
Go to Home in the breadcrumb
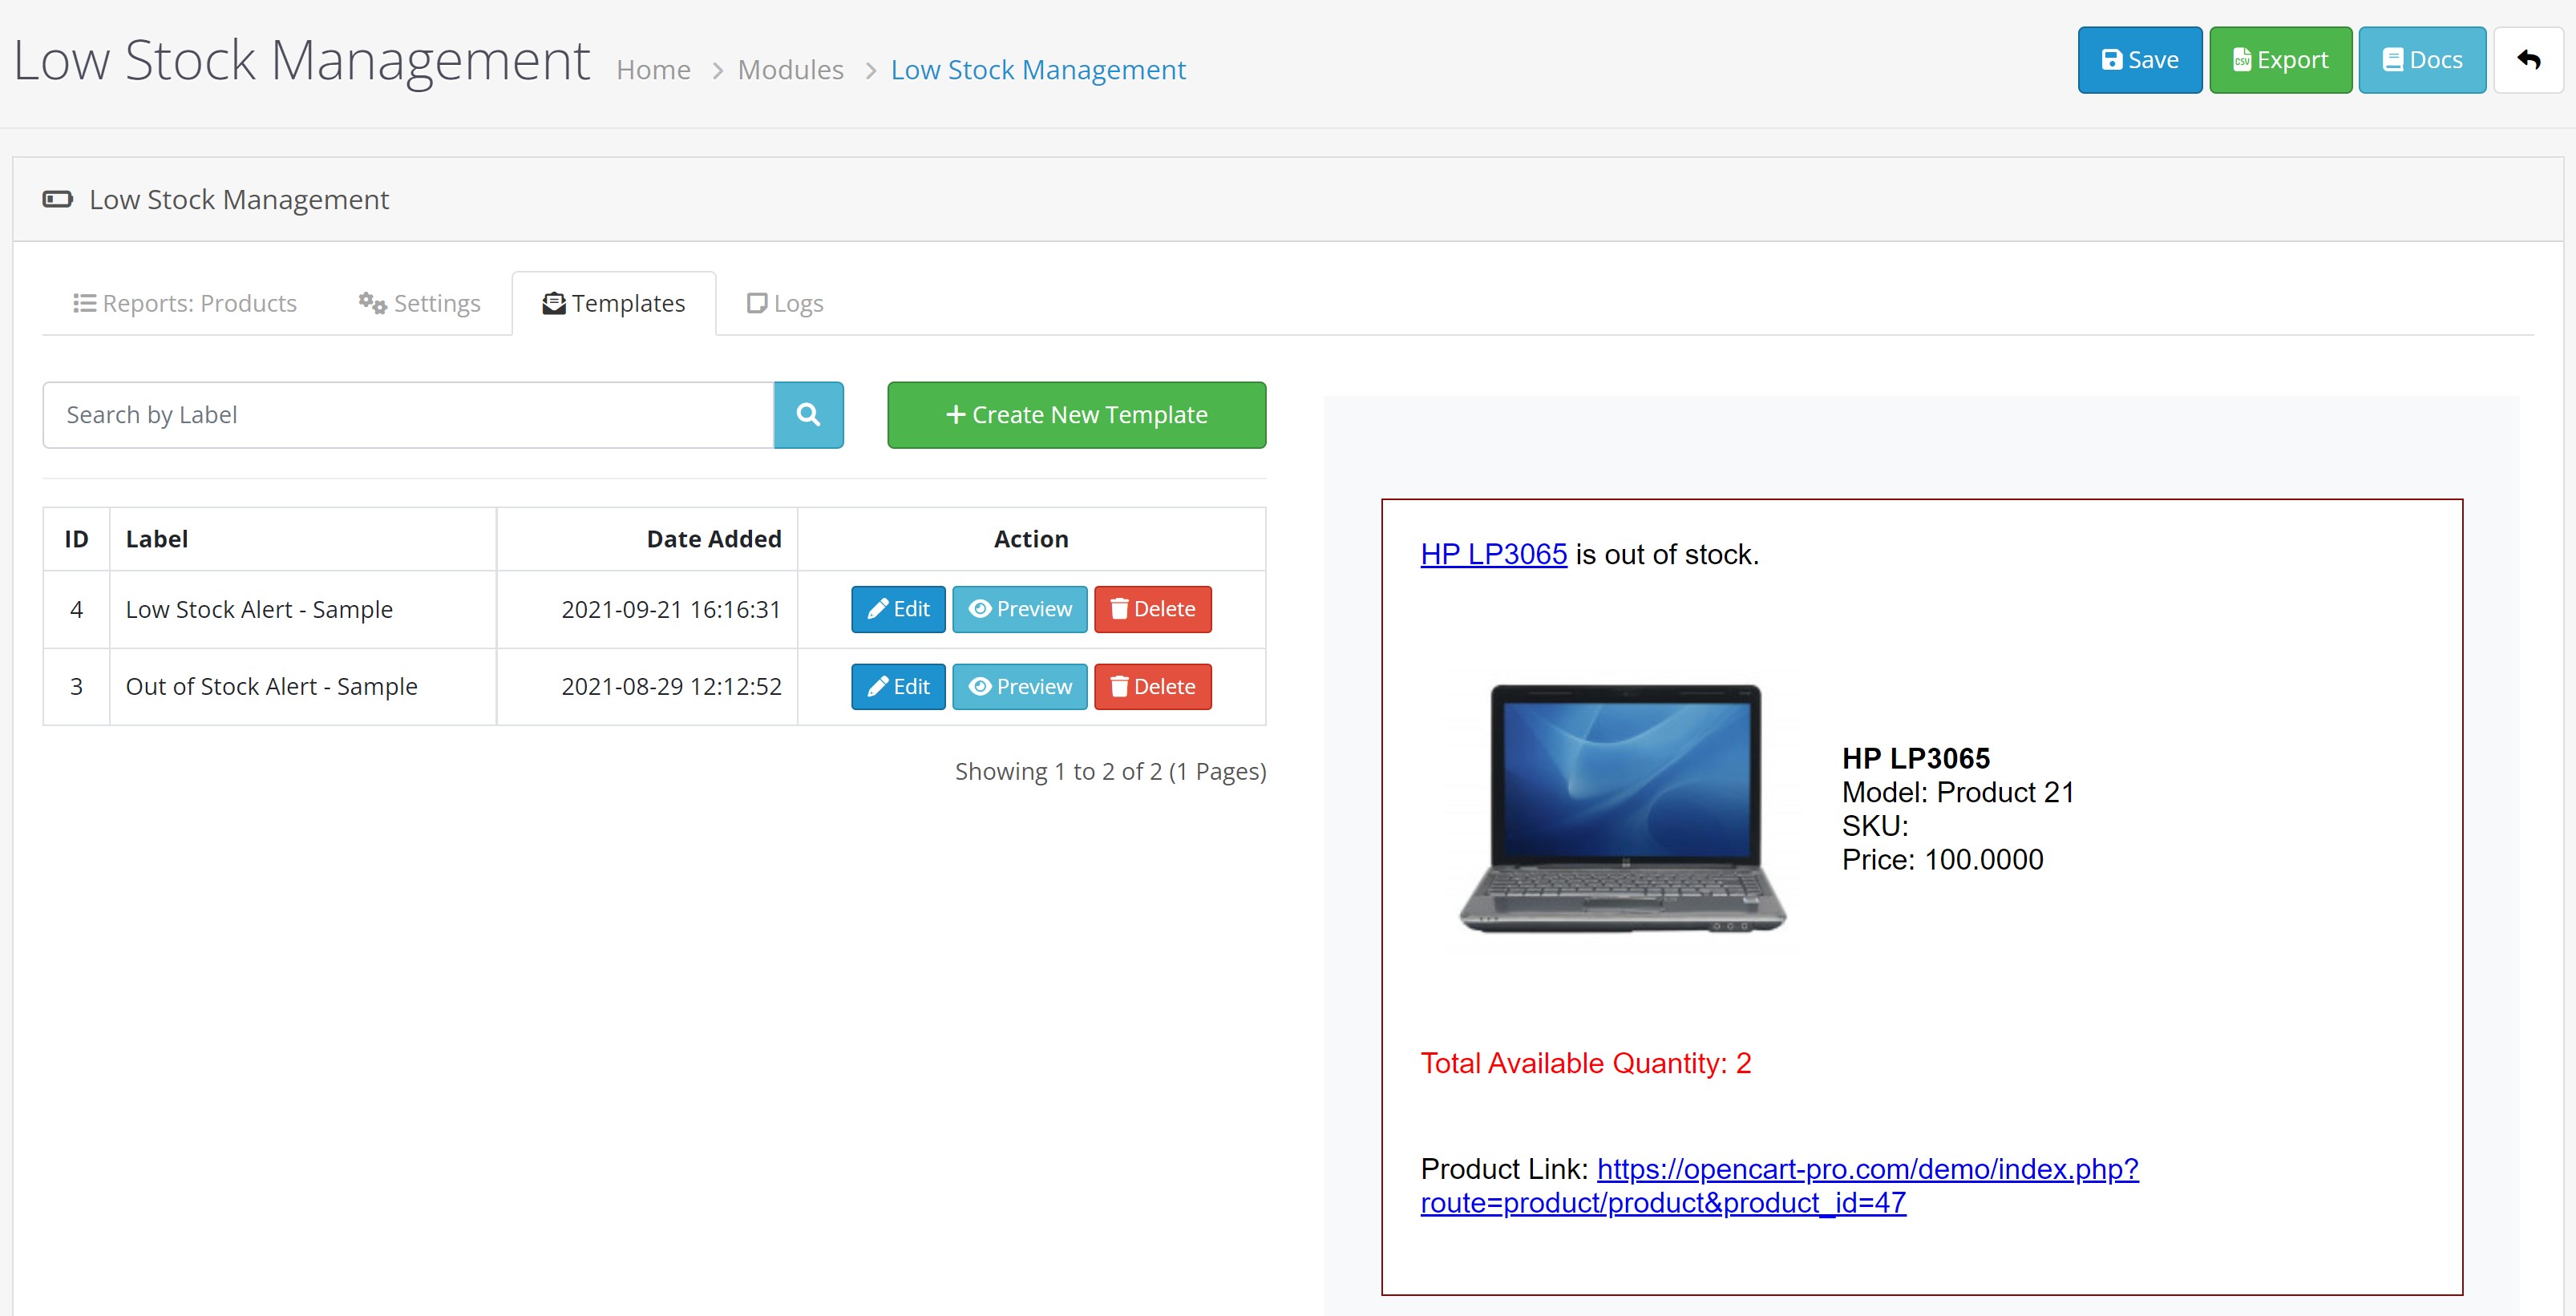tap(653, 70)
